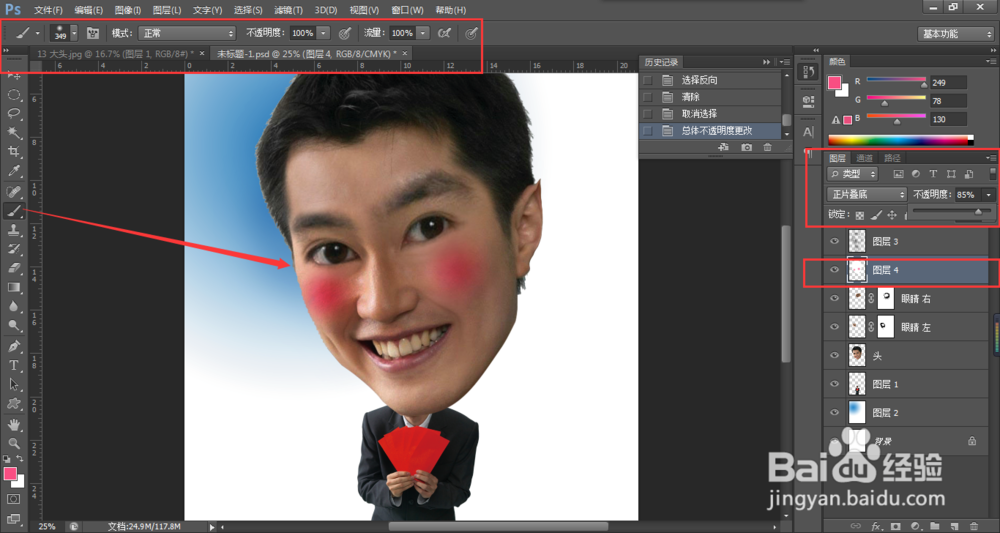Open layer filter 类型 dropdown
Screen dimensions: 1000x533
click(x=853, y=174)
